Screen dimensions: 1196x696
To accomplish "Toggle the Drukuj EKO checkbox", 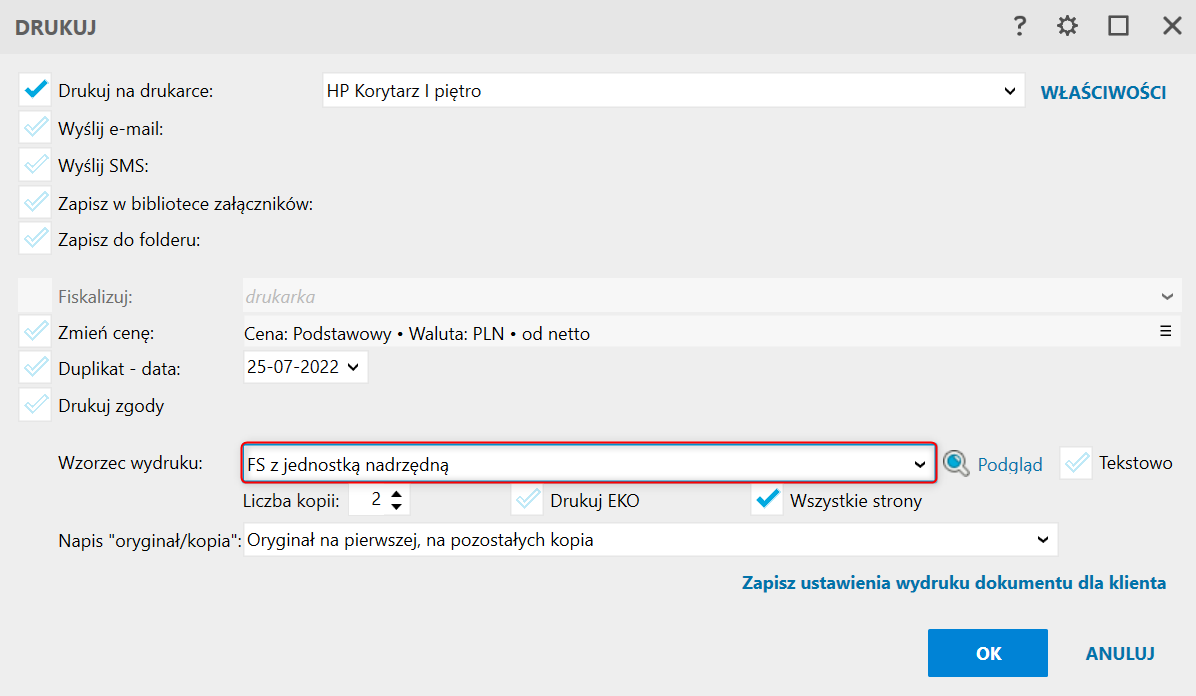I will click(527, 500).
